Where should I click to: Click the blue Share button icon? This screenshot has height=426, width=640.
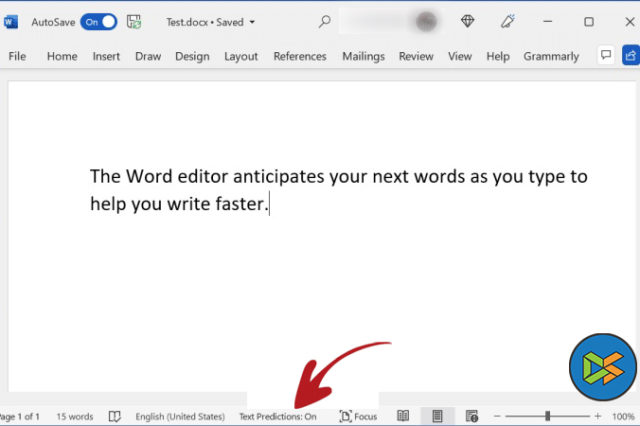[631, 56]
